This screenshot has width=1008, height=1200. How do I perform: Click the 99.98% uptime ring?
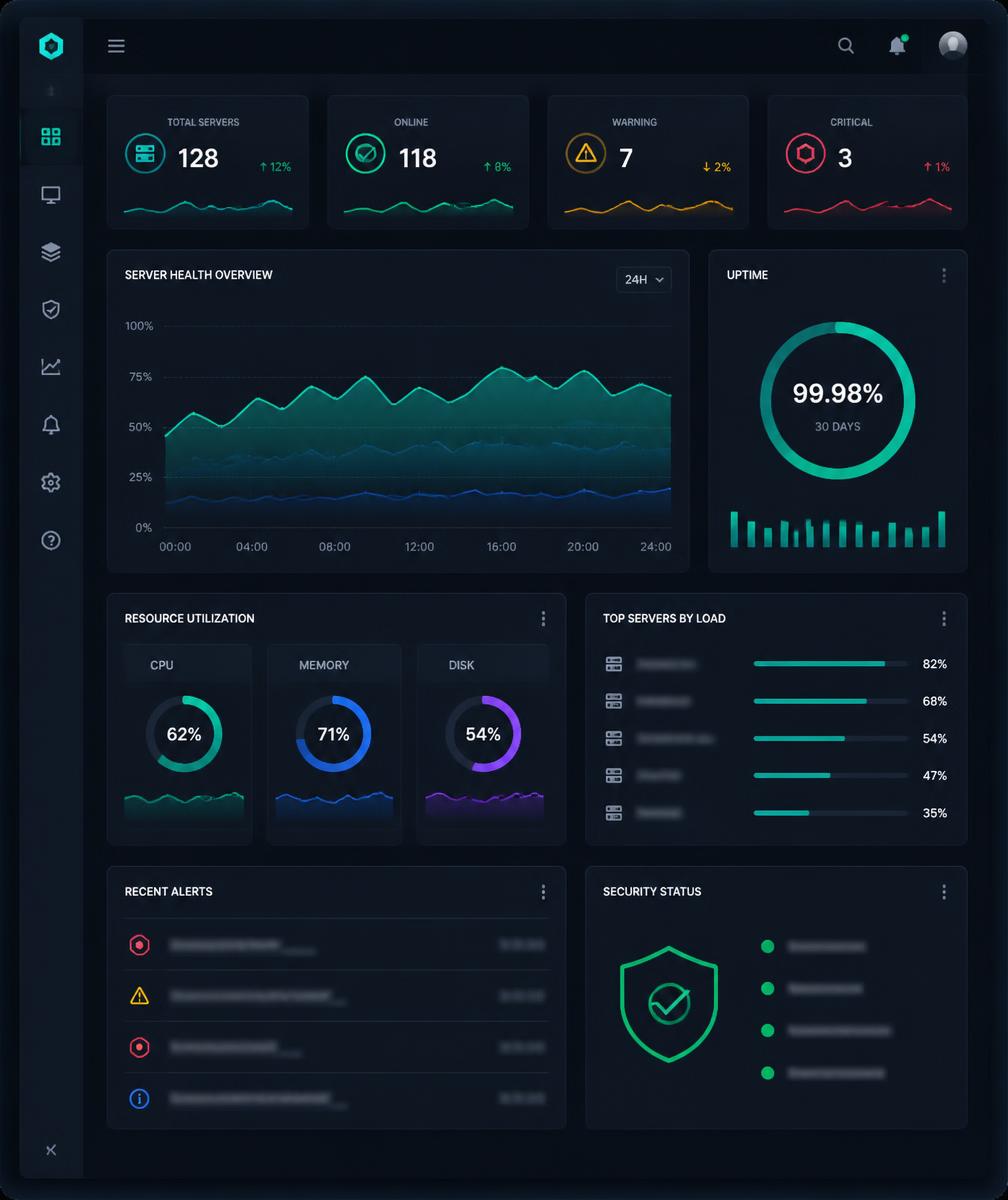(x=837, y=400)
